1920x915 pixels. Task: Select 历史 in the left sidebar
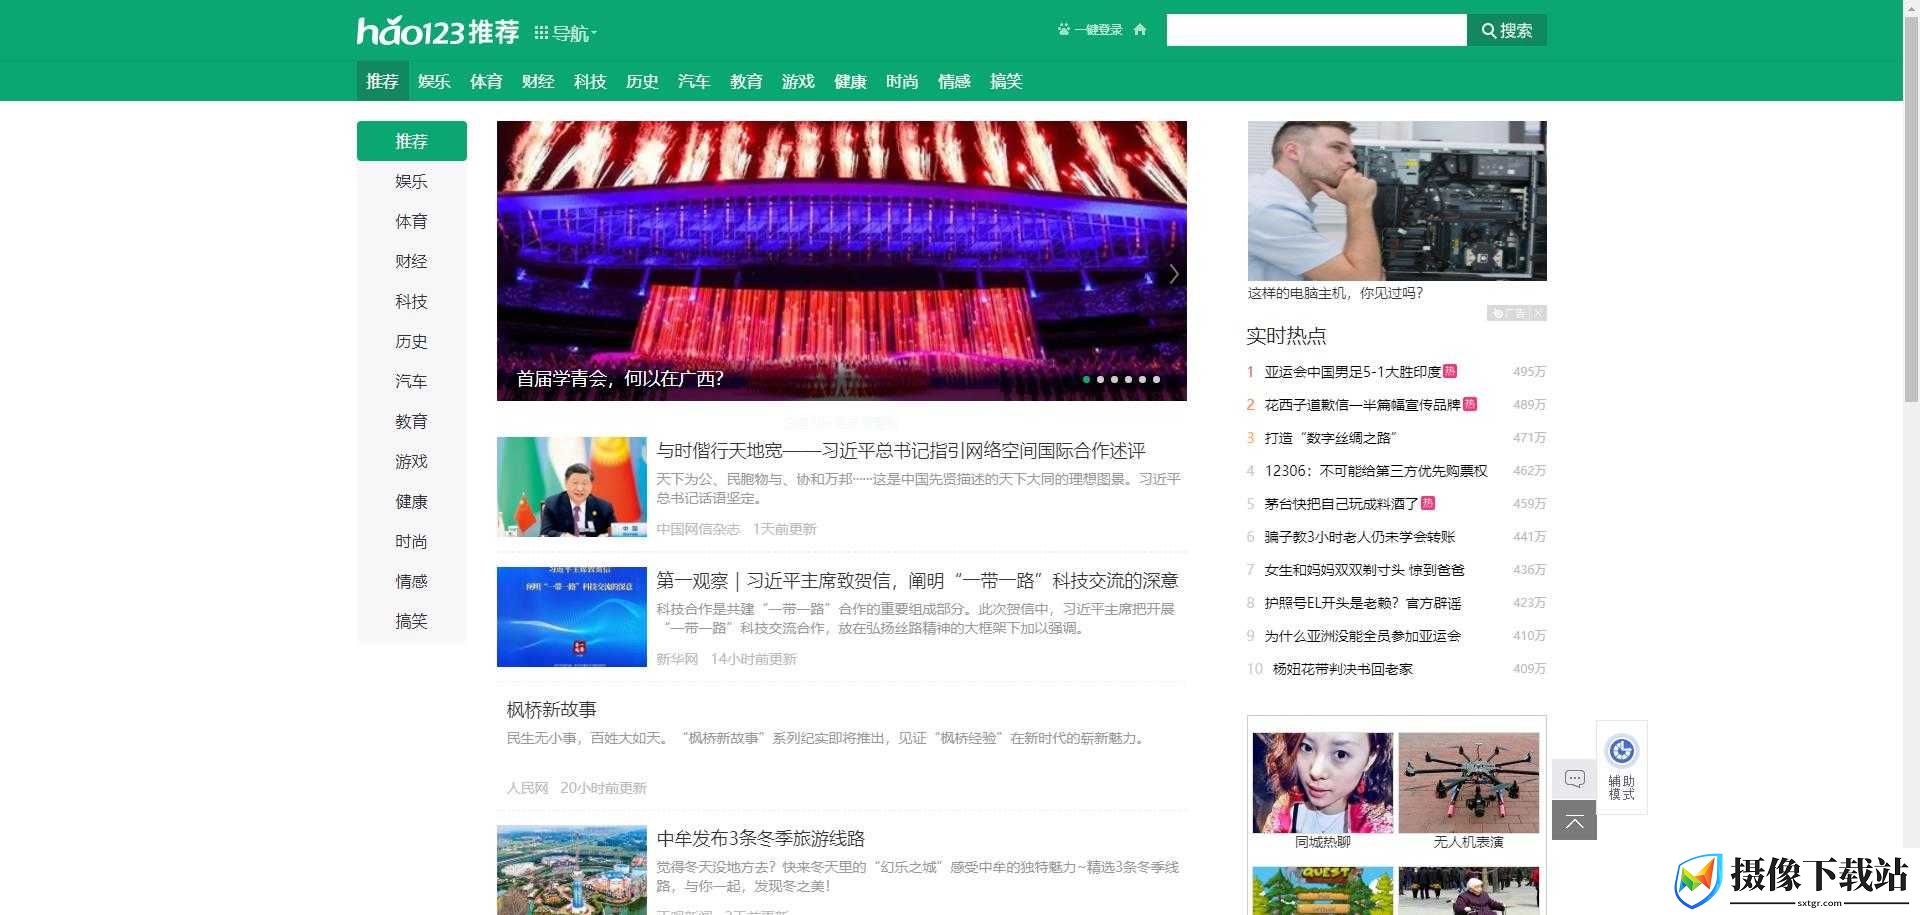click(x=412, y=341)
